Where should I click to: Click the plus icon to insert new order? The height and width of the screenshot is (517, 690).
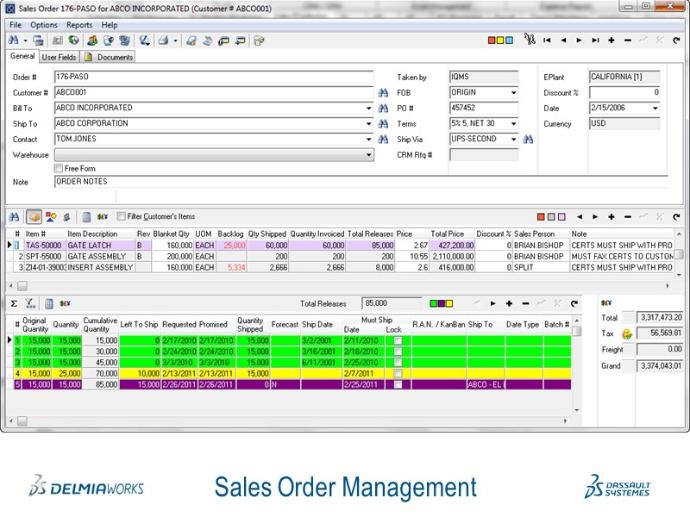pos(611,41)
